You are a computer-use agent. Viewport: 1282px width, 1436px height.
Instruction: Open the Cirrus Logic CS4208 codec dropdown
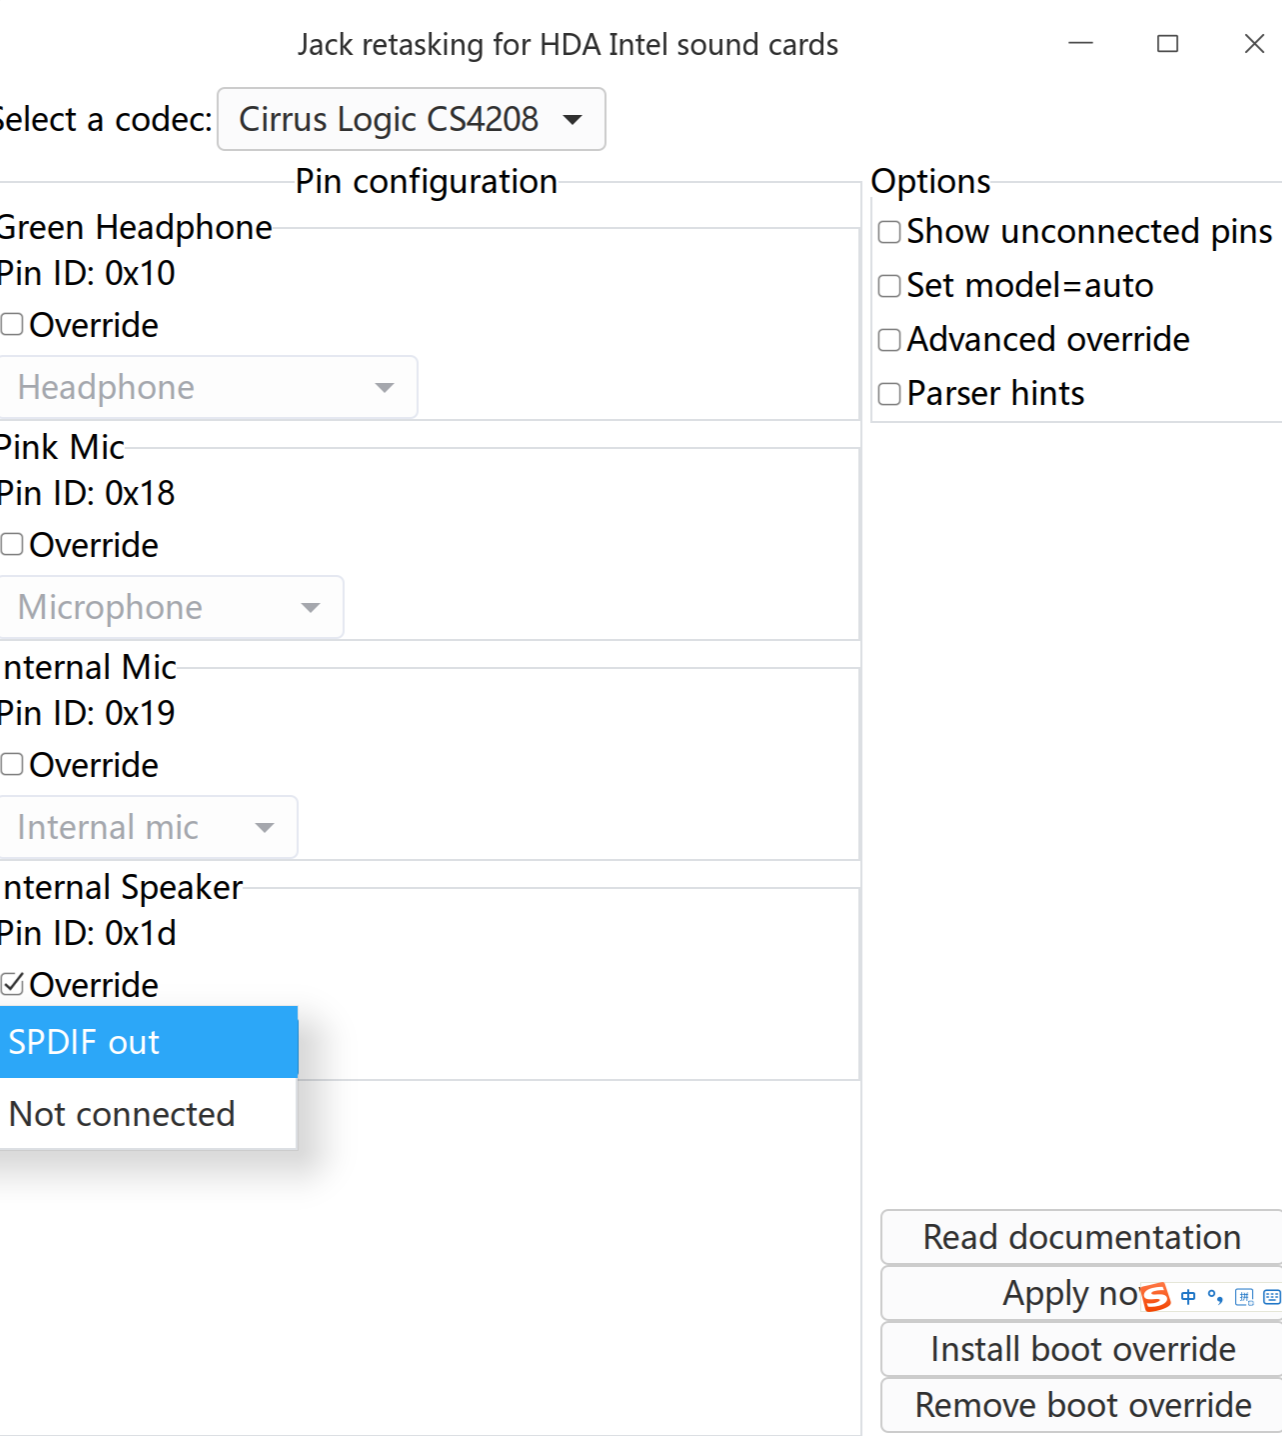click(411, 119)
